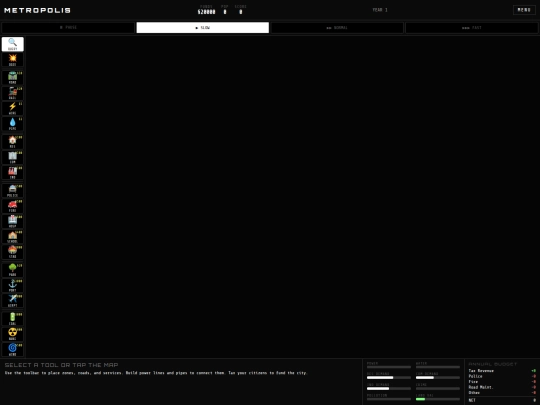
Task: Set game speed to Normal
Action: click(x=337, y=28)
